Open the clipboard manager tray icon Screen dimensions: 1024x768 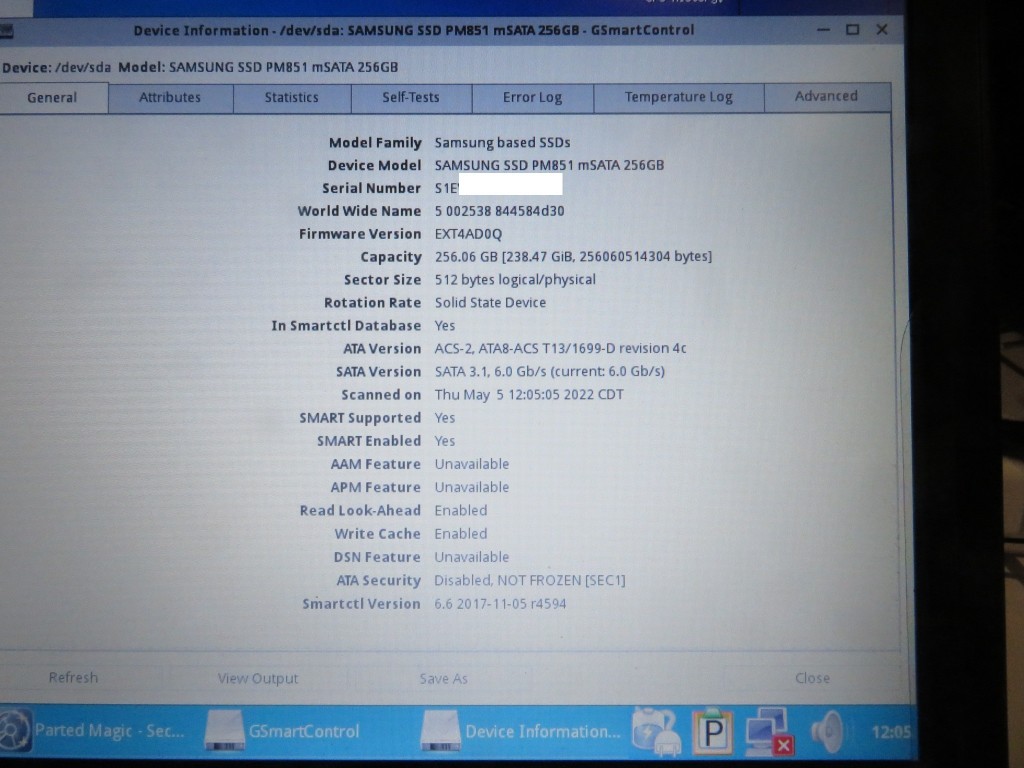click(712, 731)
